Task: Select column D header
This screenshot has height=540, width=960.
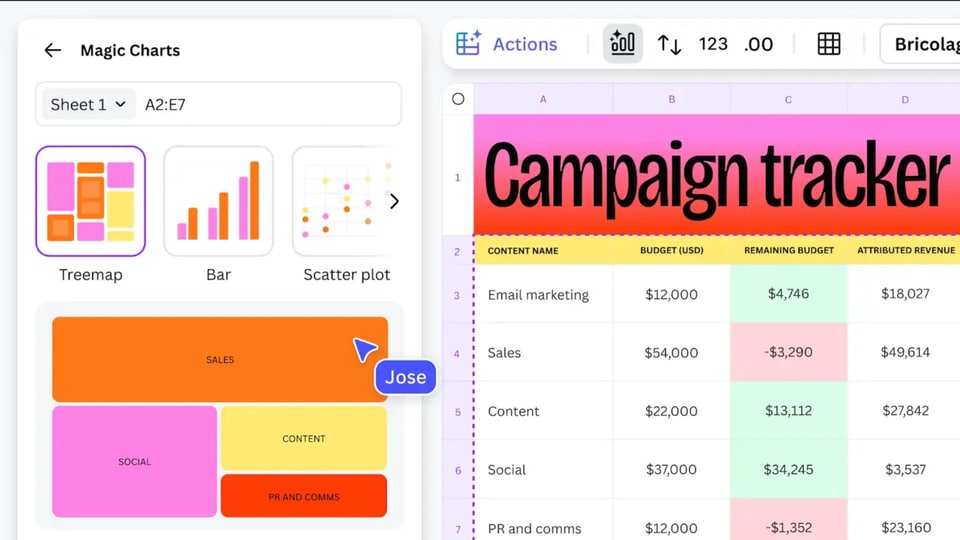Action: coord(904,99)
